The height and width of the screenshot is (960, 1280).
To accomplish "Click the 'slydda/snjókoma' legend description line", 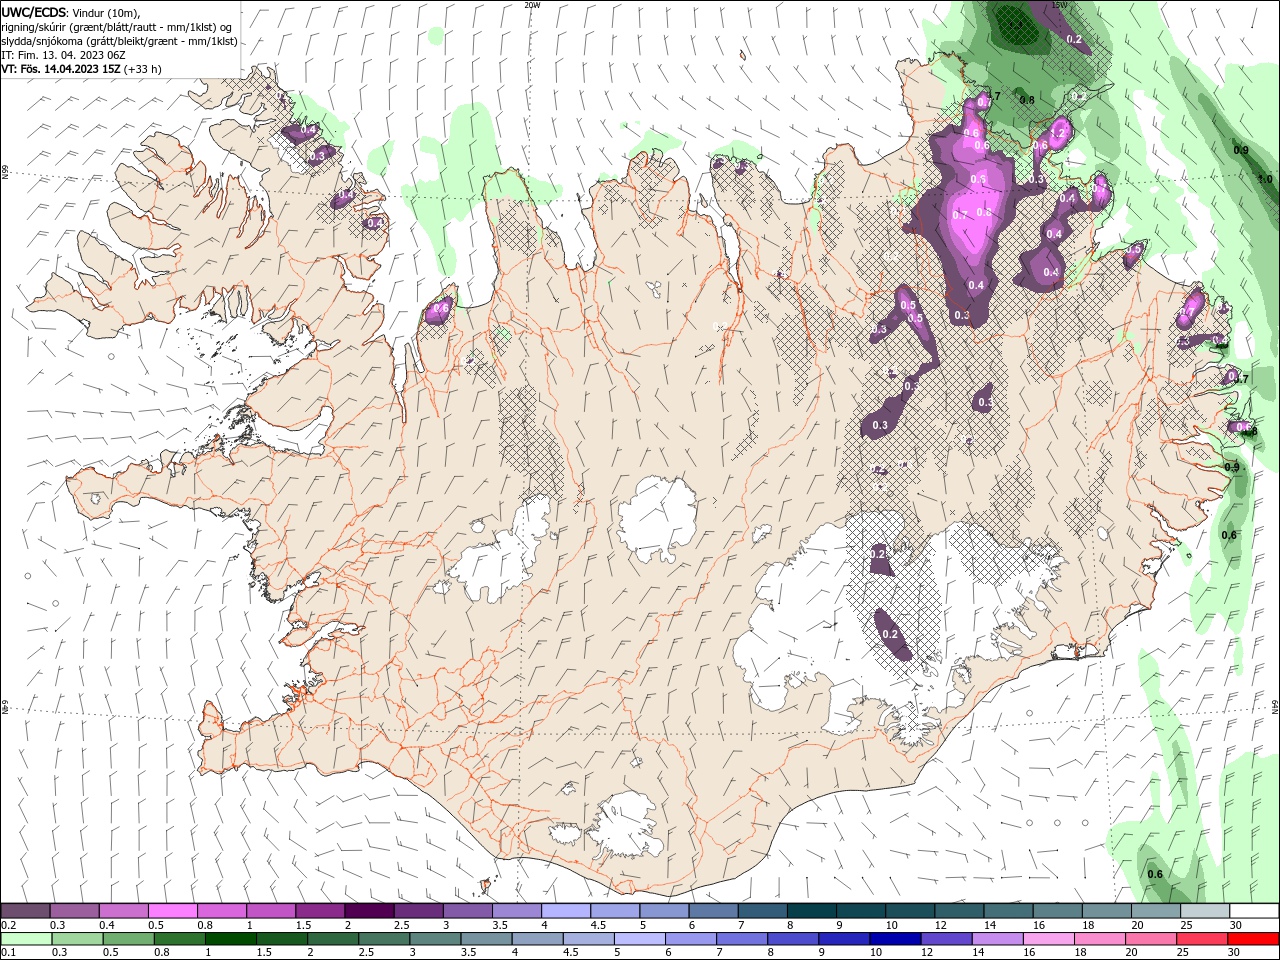I will pos(119,41).
